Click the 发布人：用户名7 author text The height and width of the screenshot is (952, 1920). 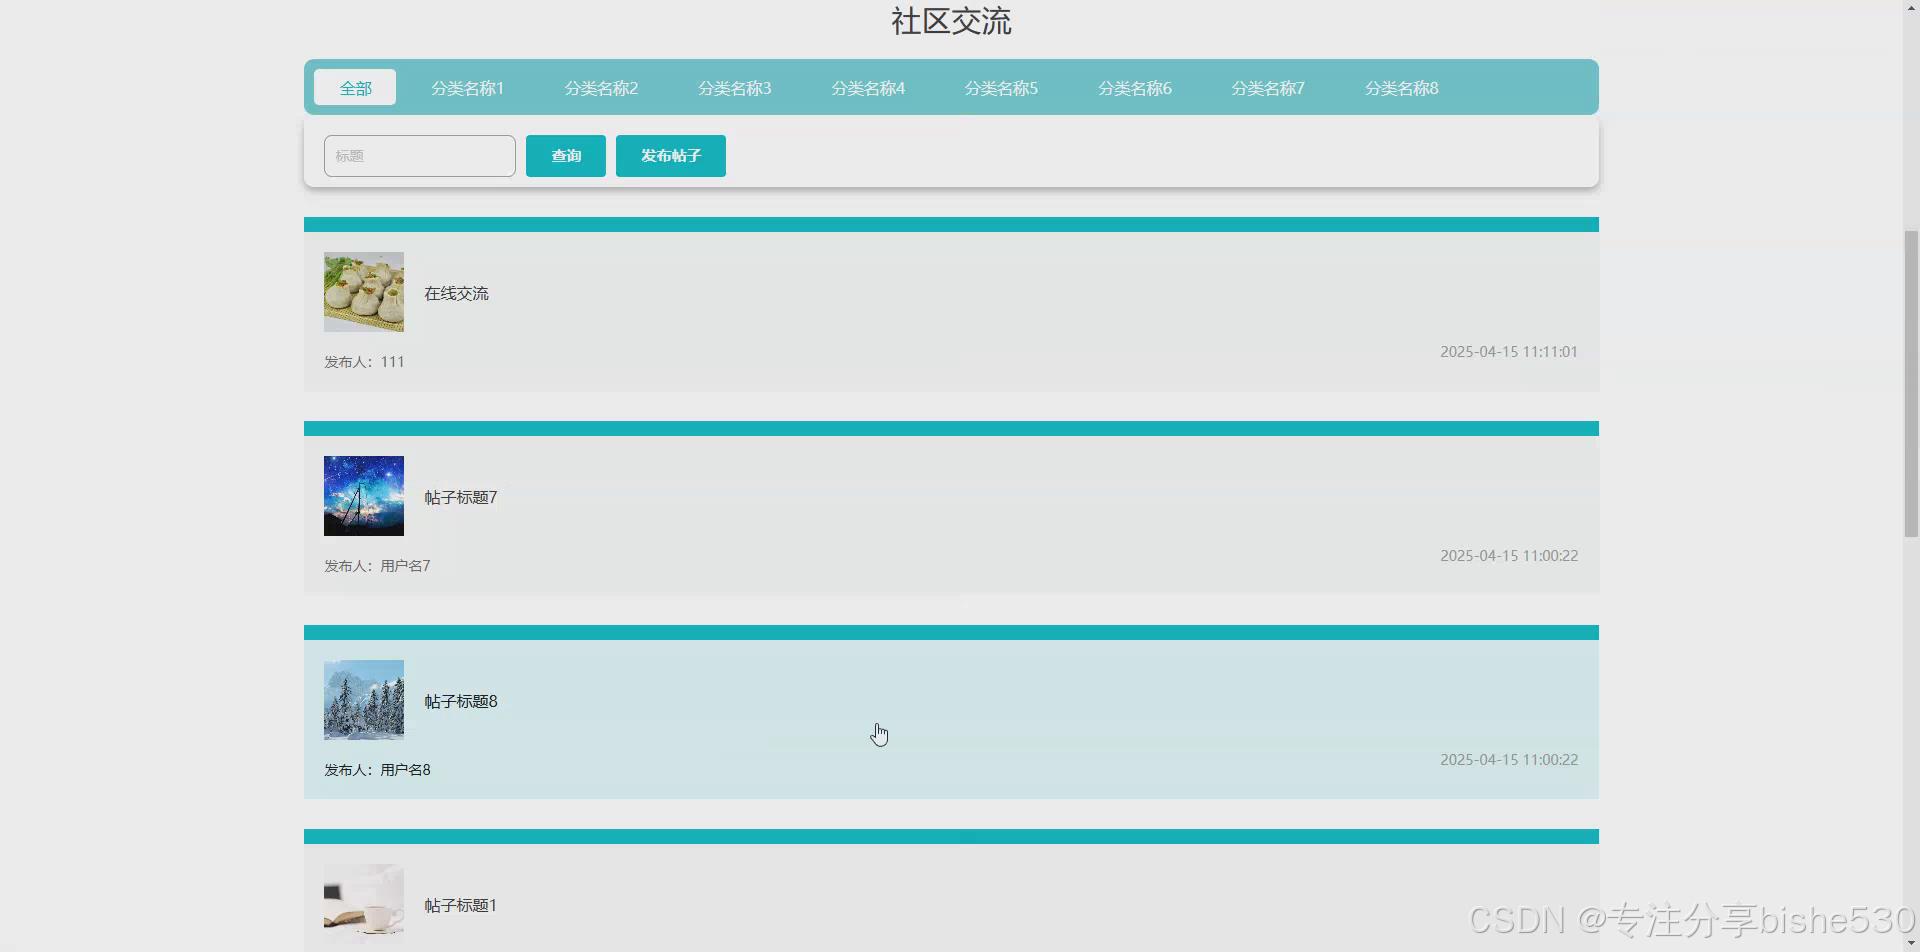point(377,566)
